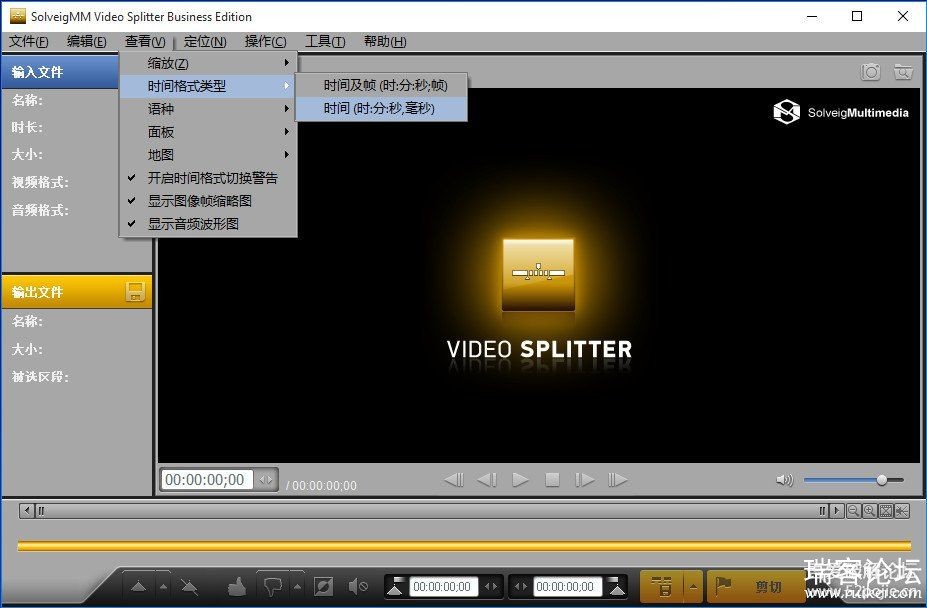Set the end marker position icon
Image resolution: width=927 pixels, height=608 pixels.
pos(617,587)
